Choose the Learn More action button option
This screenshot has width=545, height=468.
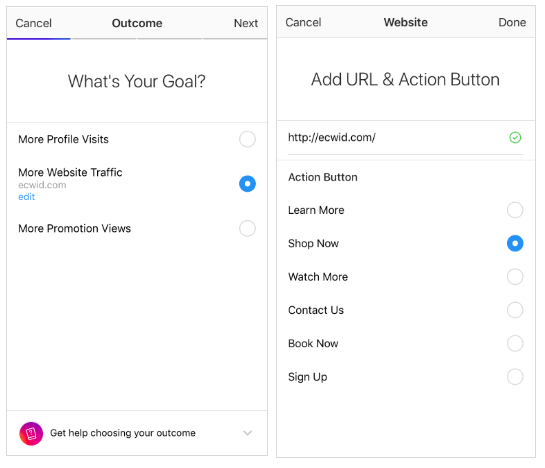point(515,210)
